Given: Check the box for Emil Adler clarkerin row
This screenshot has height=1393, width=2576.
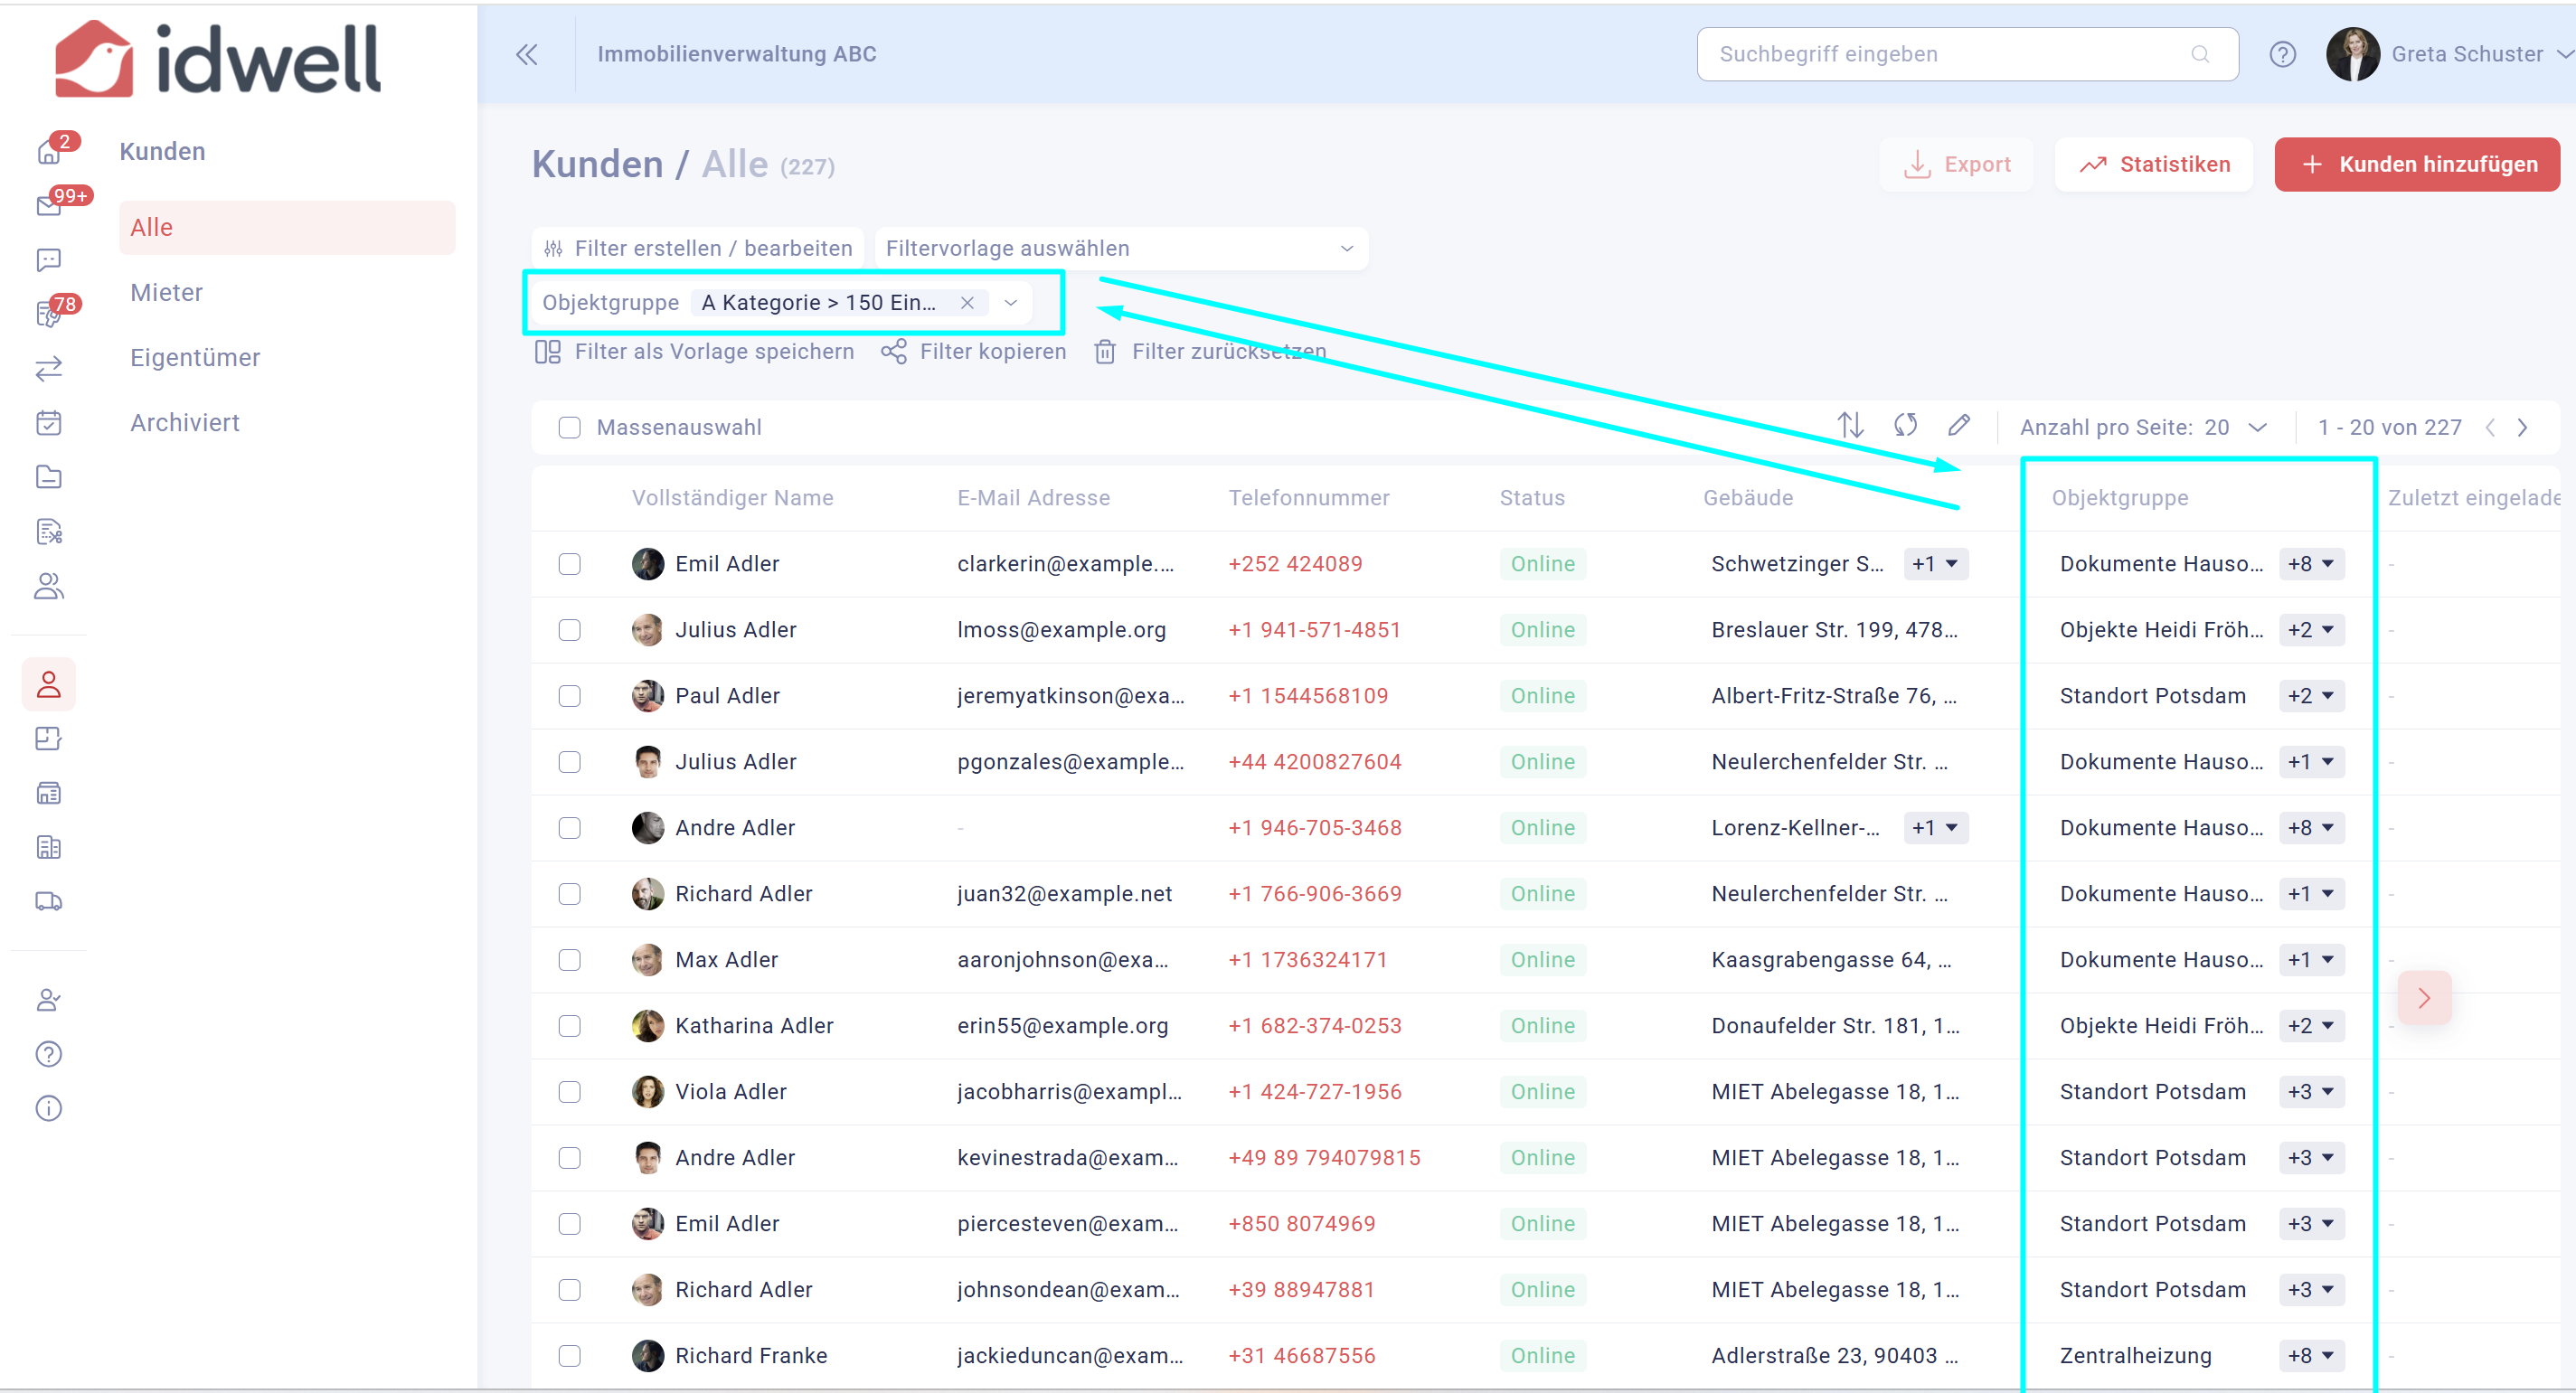Looking at the screenshot, I should click(570, 564).
